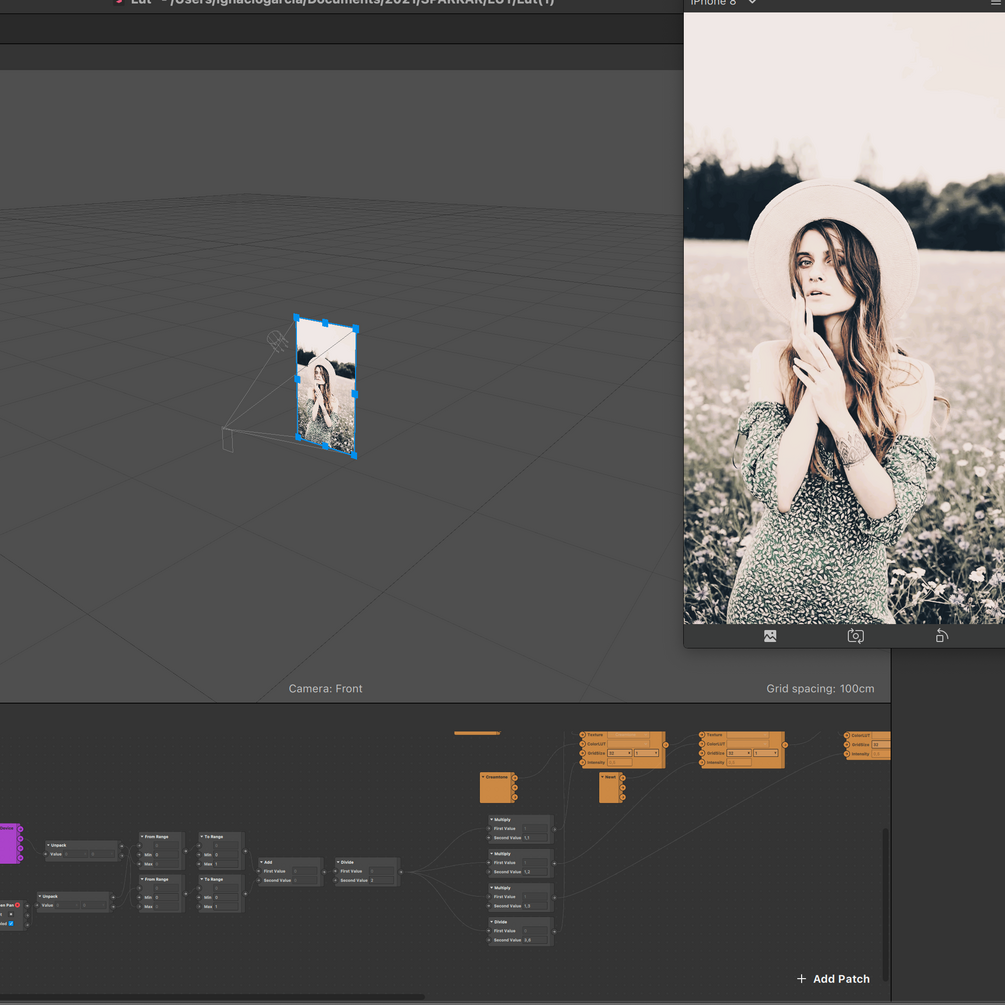Click the top output port of the purple Device patch
The width and height of the screenshot is (1005, 1005).
[21, 829]
